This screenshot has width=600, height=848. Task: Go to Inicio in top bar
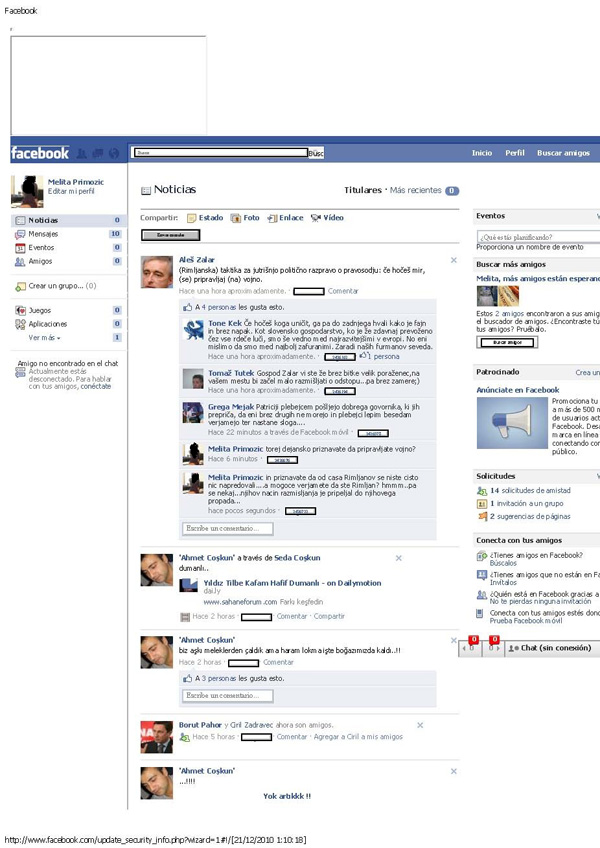[x=482, y=153]
